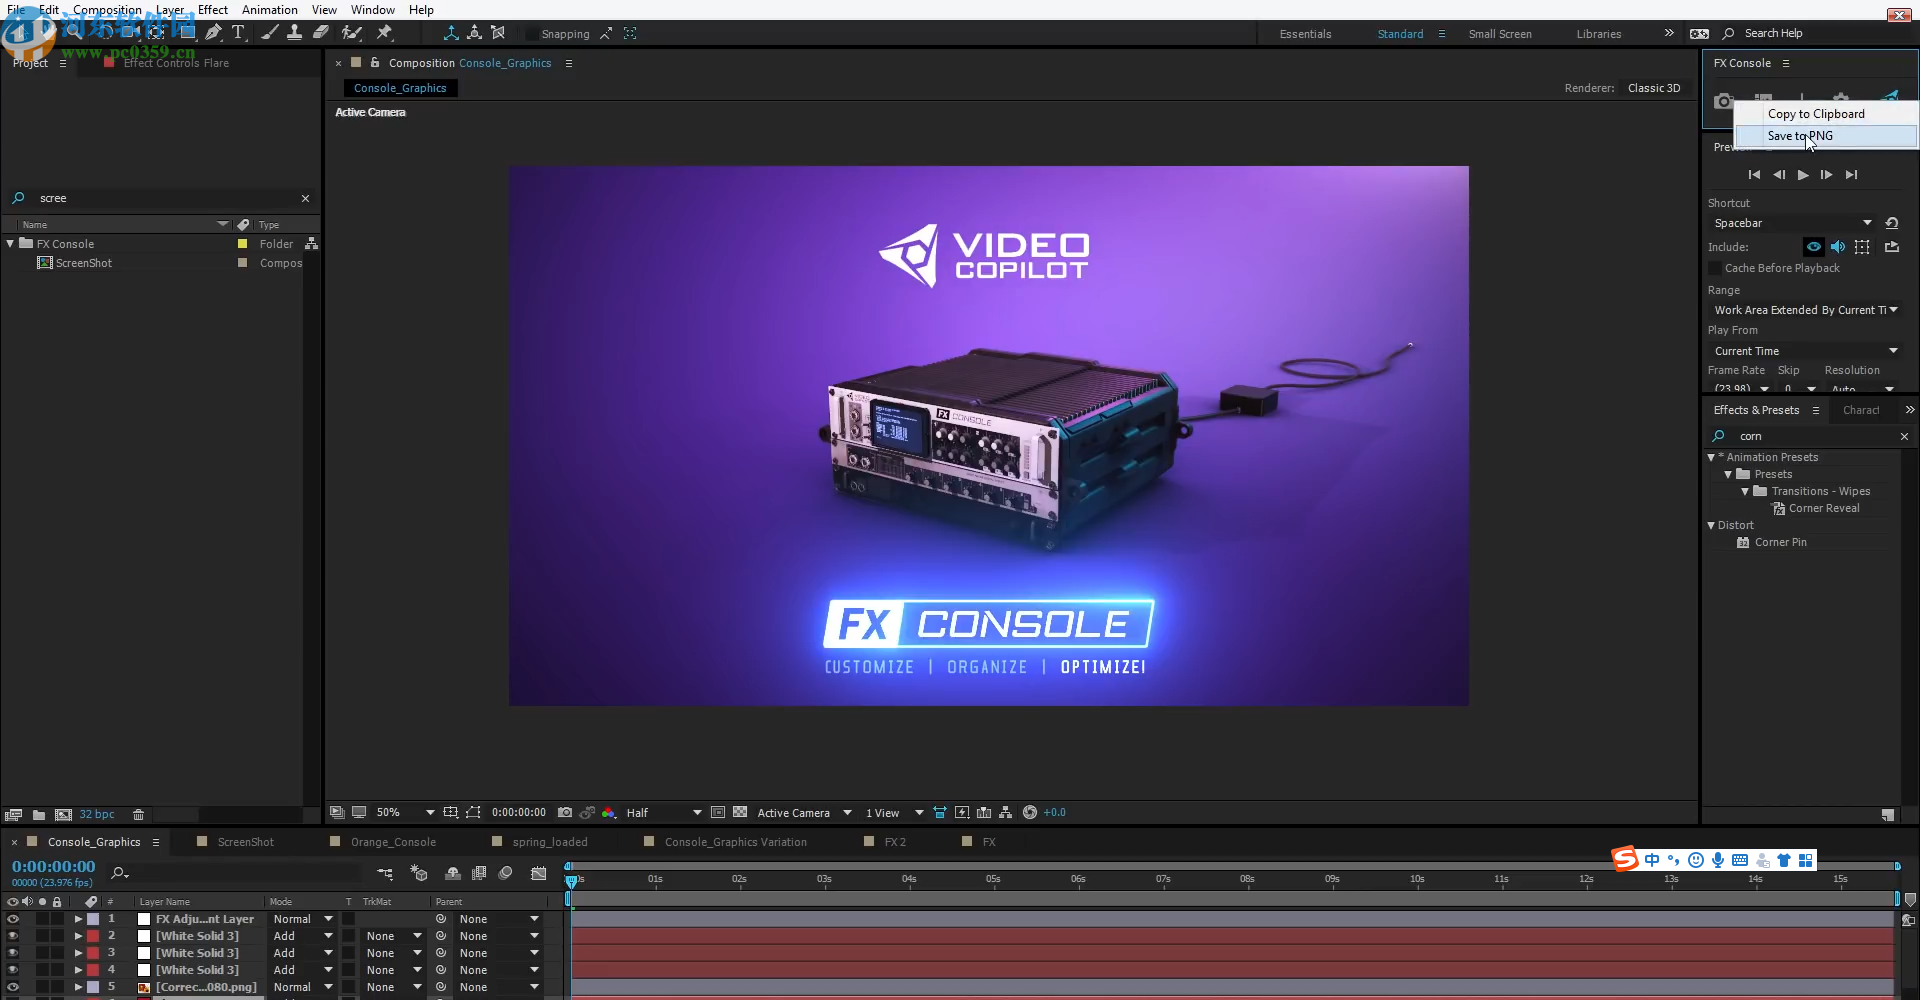Take a snapshot of the composition viewer
Viewport: 1920px width, 1000px height.
(565, 813)
